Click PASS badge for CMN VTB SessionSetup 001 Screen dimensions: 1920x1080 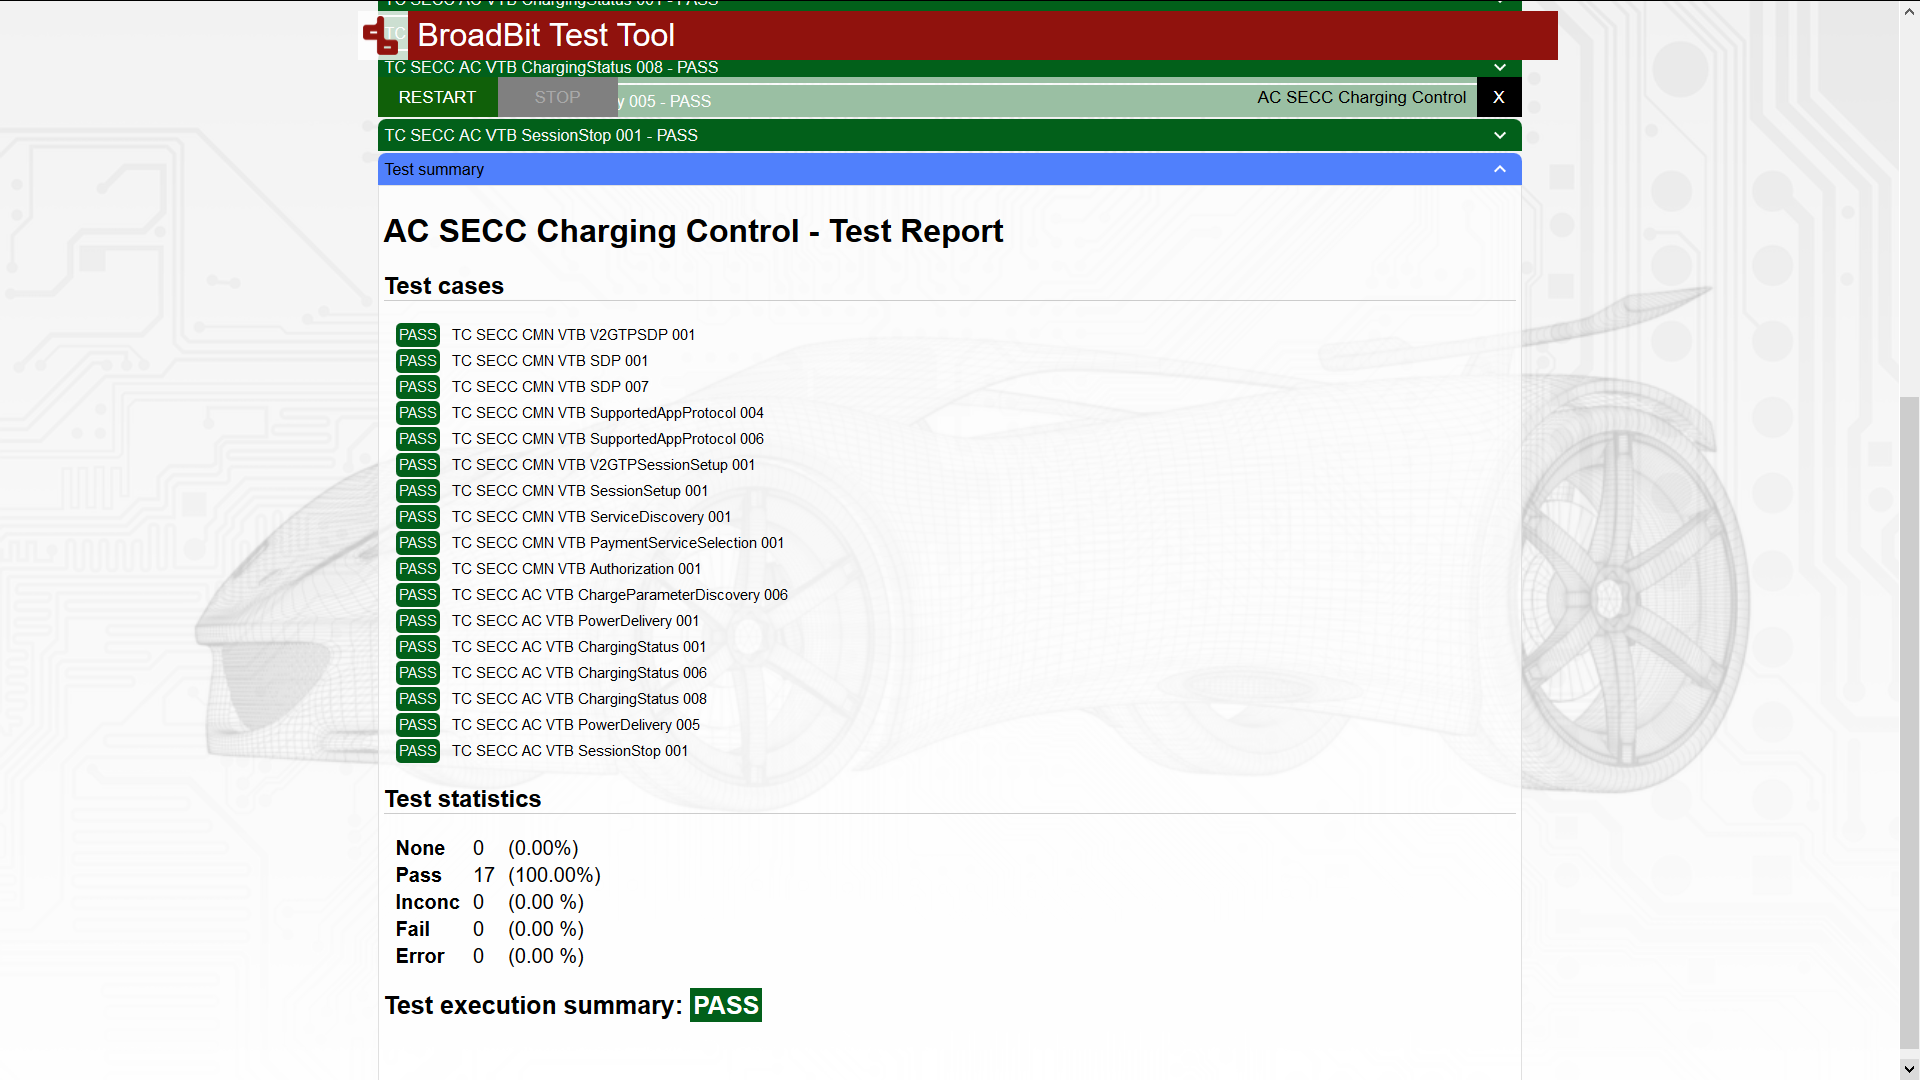click(417, 491)
